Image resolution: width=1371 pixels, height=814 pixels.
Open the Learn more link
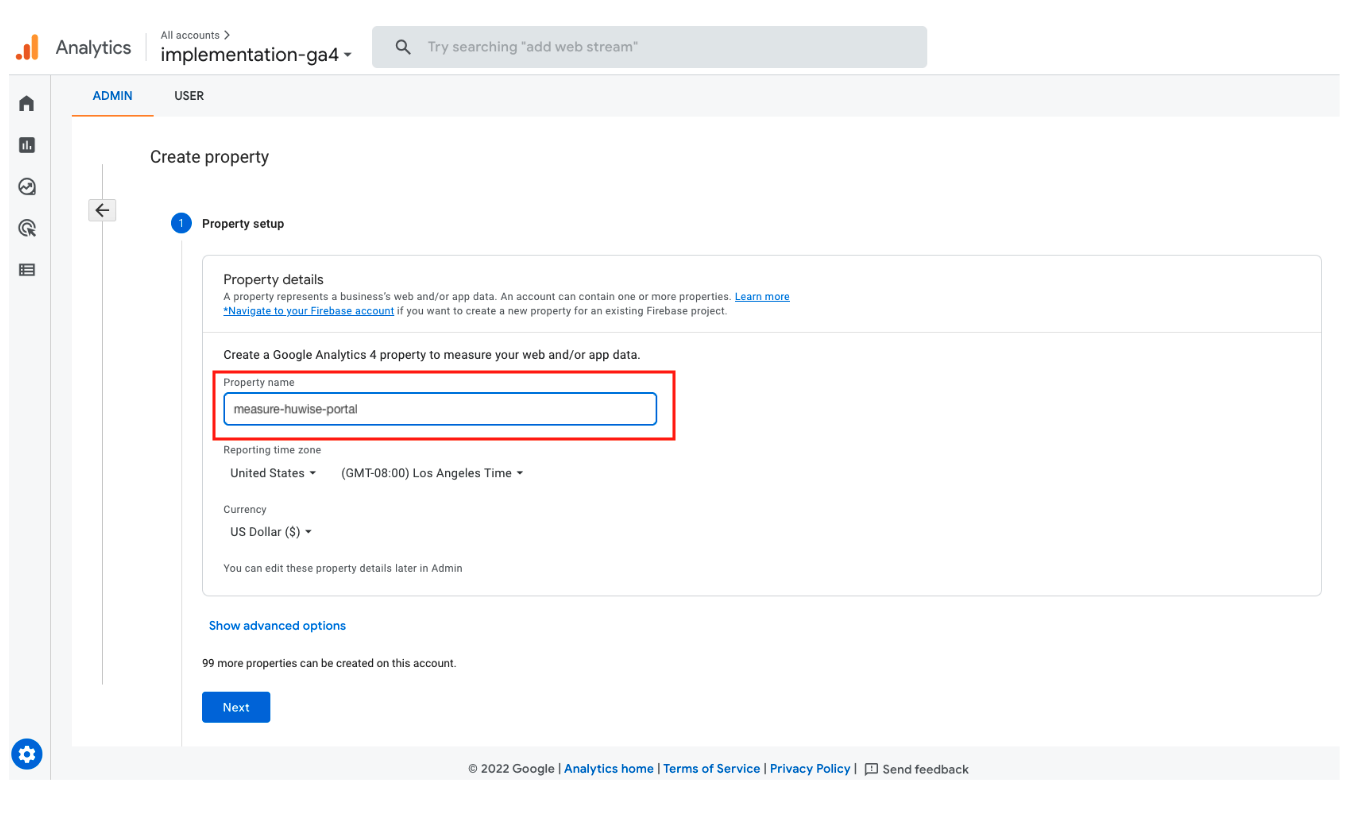point(762,297)
